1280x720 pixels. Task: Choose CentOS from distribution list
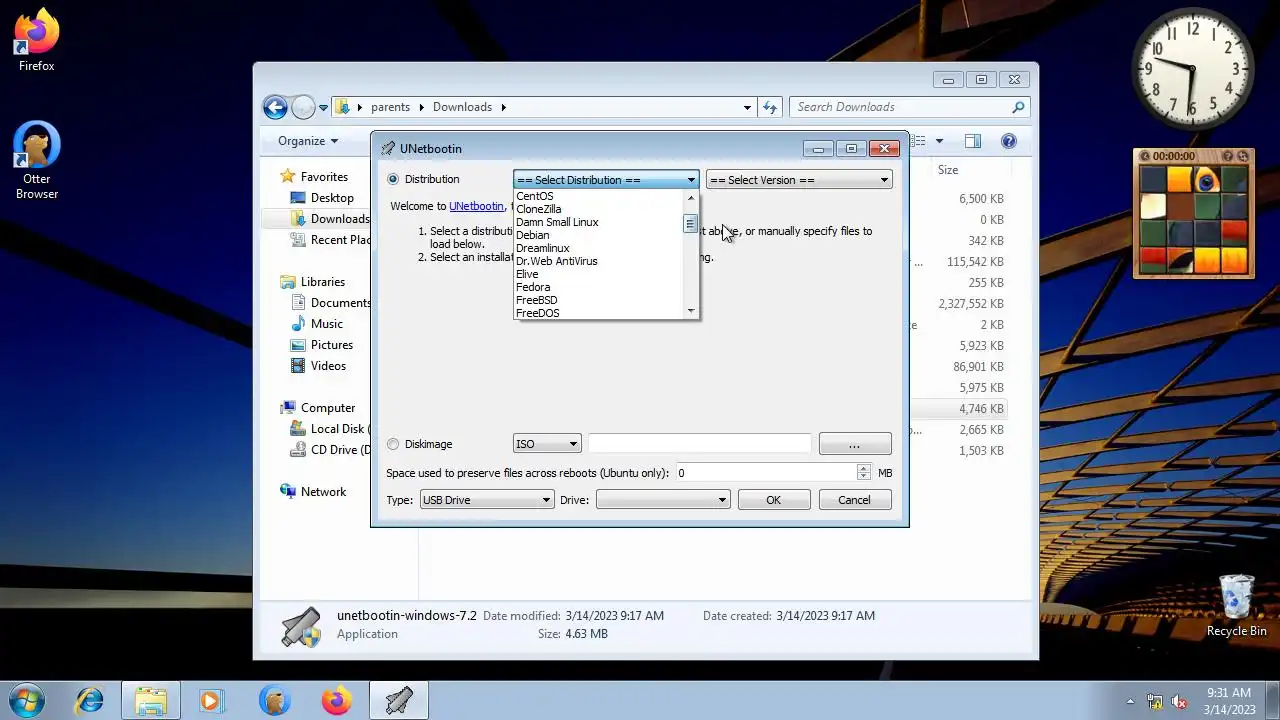tap(599, 196)
